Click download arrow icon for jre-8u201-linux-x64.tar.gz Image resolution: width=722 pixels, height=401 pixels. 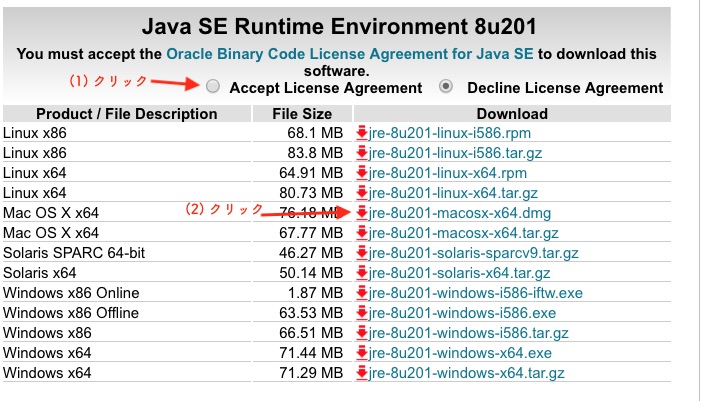tap(361, 193)
